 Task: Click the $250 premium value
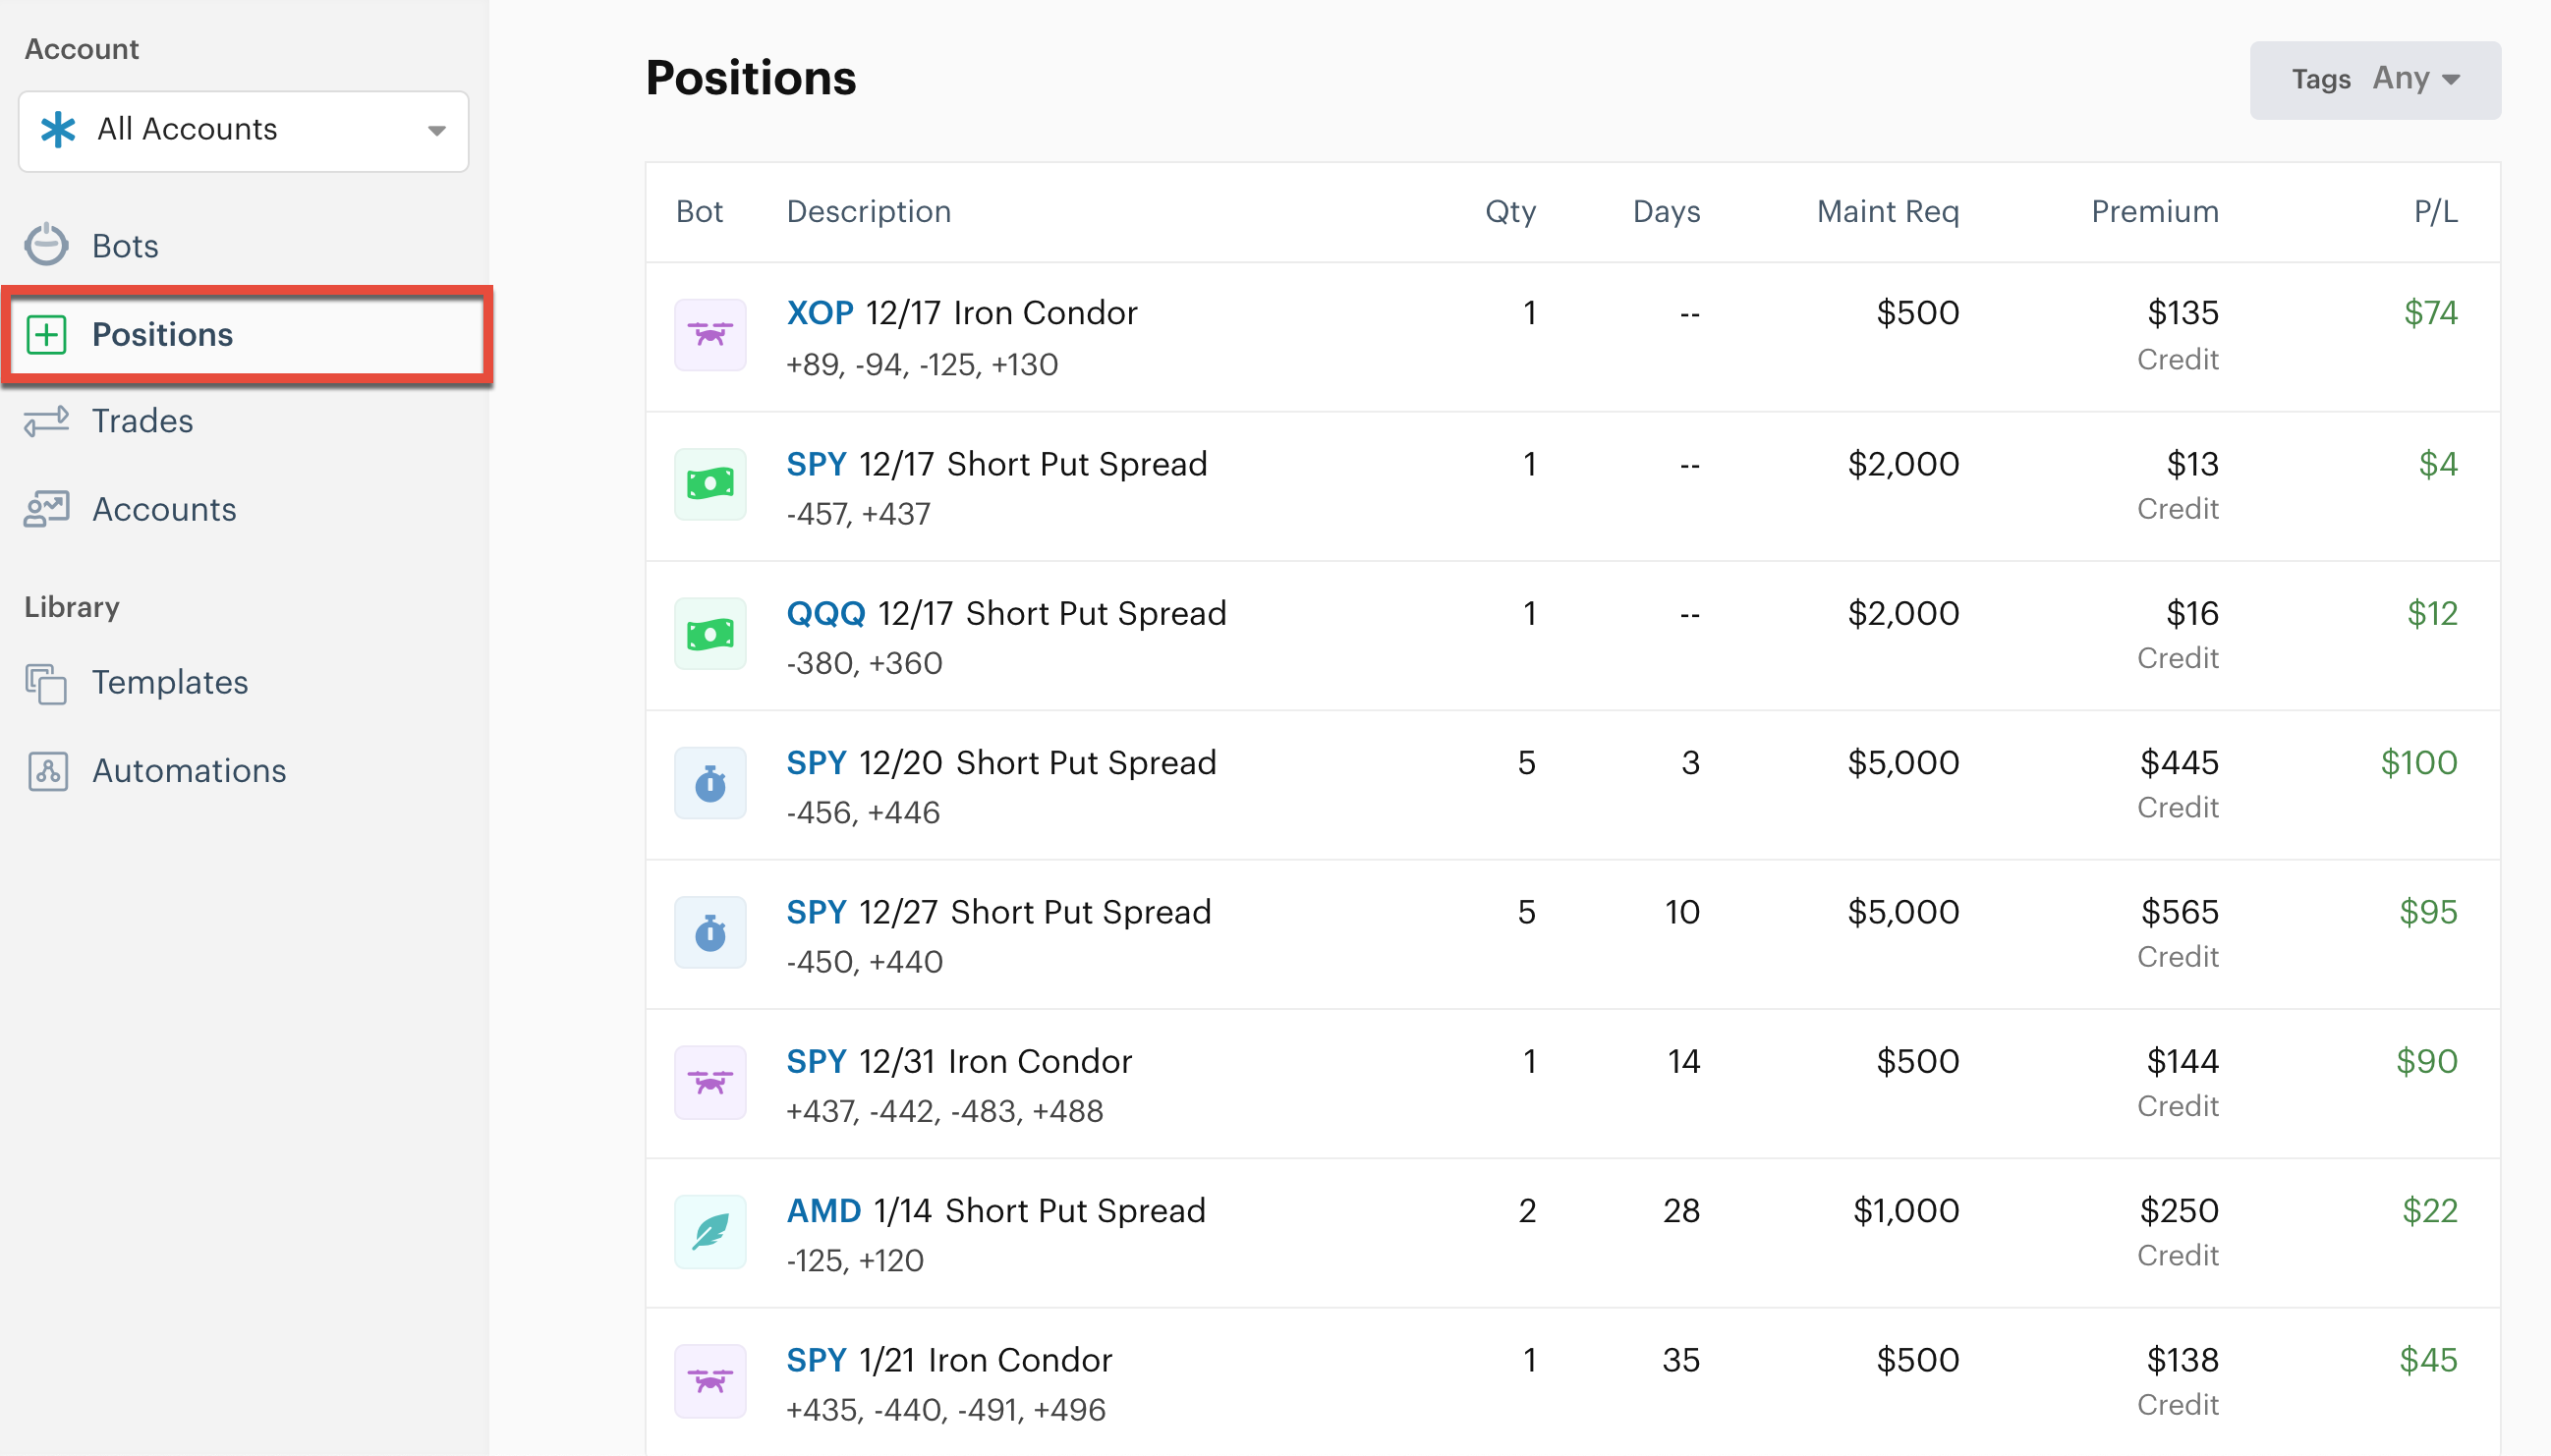[x=2179, y=1211]
